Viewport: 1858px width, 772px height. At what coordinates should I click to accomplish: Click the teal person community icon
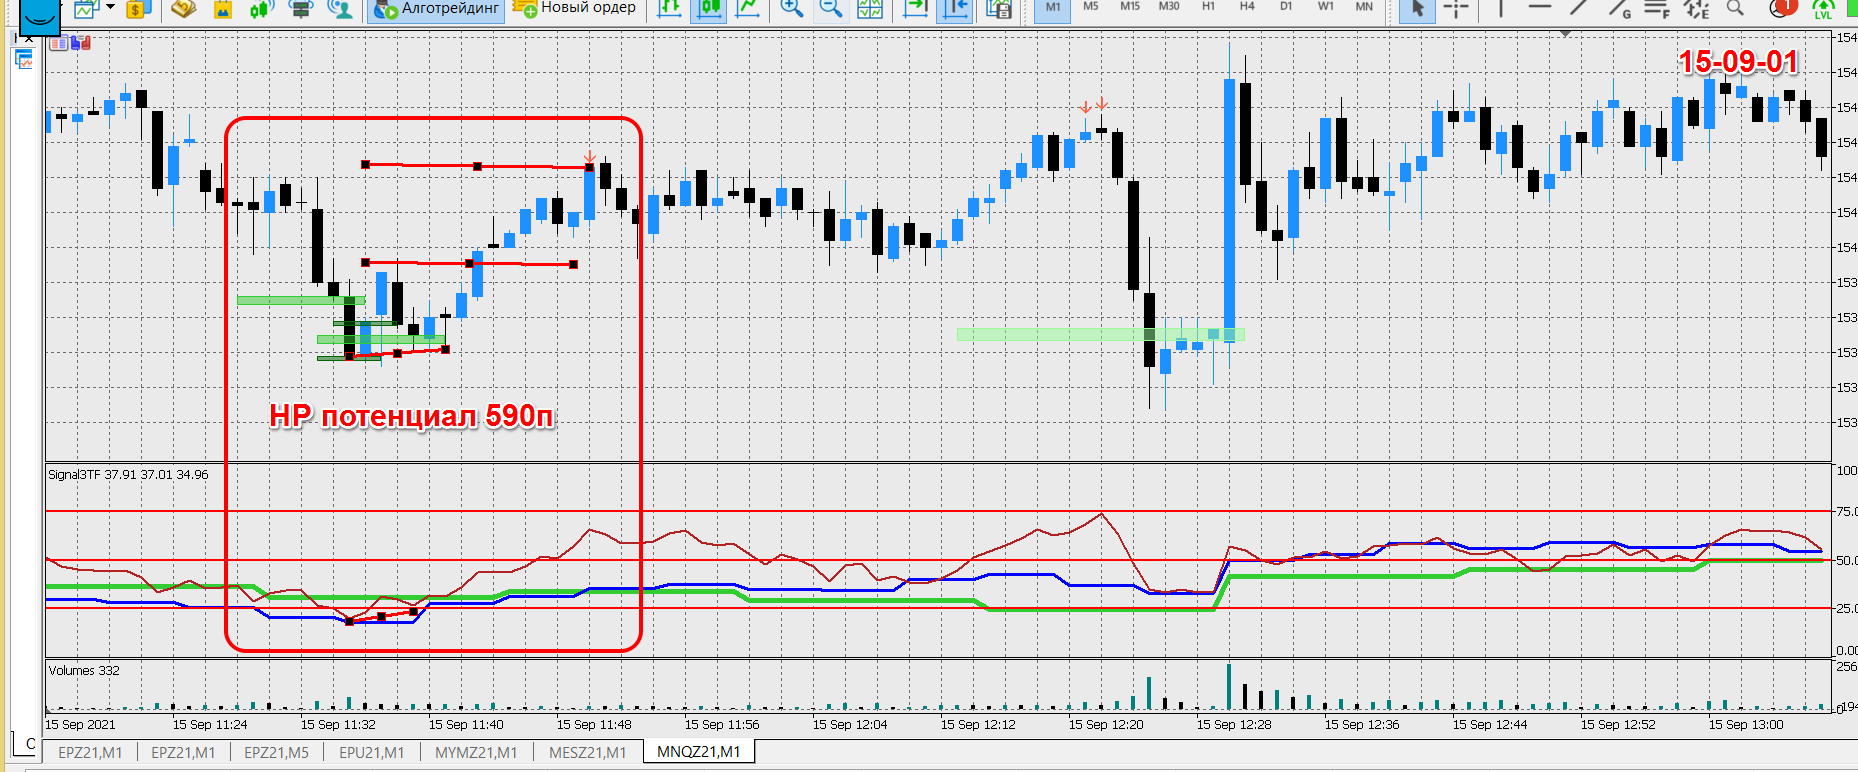point(341,8)
